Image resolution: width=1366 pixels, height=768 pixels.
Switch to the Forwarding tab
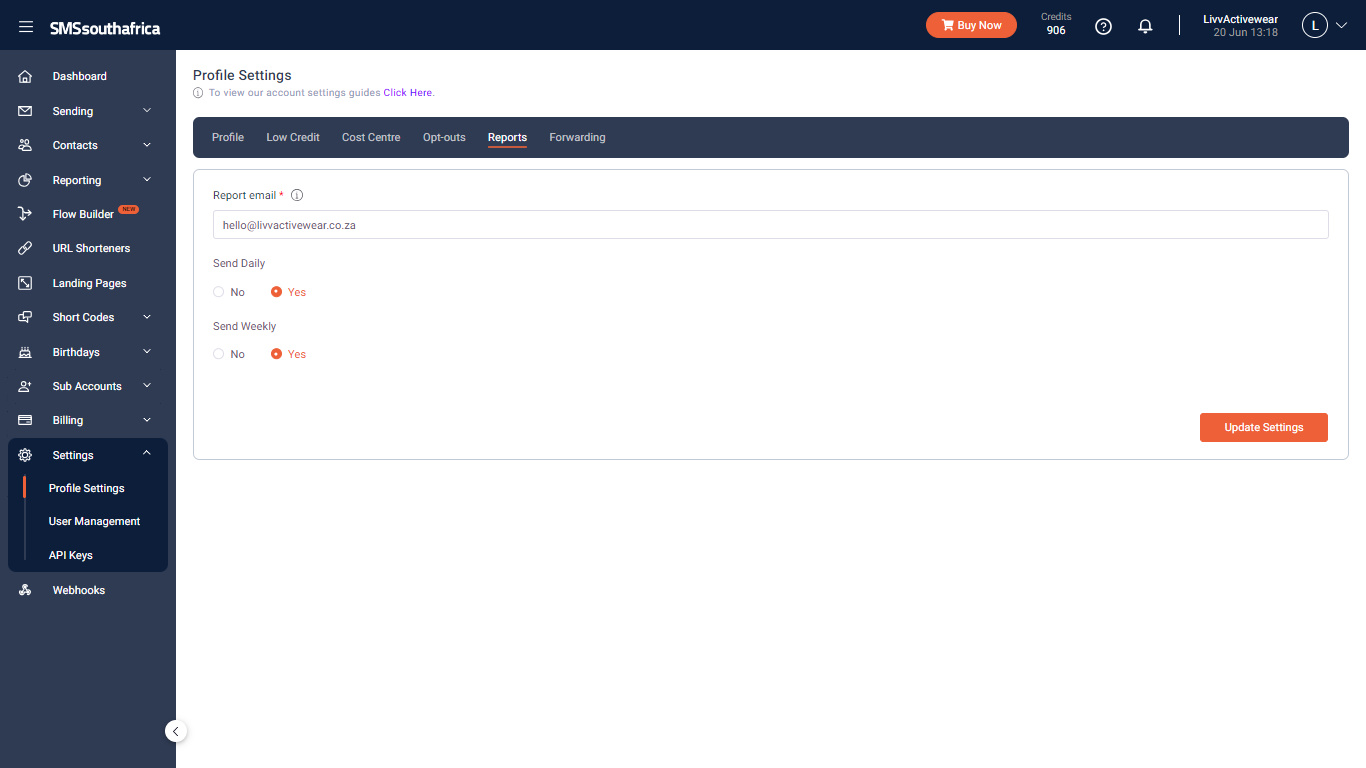(x=577, y=137)
